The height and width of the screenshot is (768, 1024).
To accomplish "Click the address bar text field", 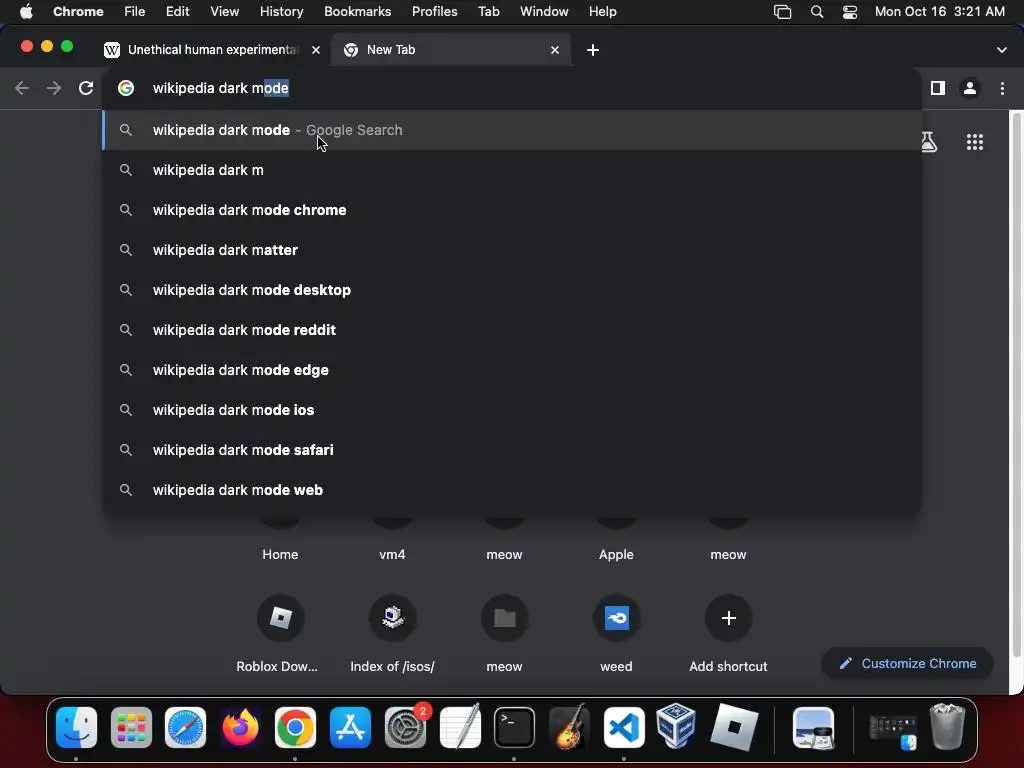I will tap(512, 88).
